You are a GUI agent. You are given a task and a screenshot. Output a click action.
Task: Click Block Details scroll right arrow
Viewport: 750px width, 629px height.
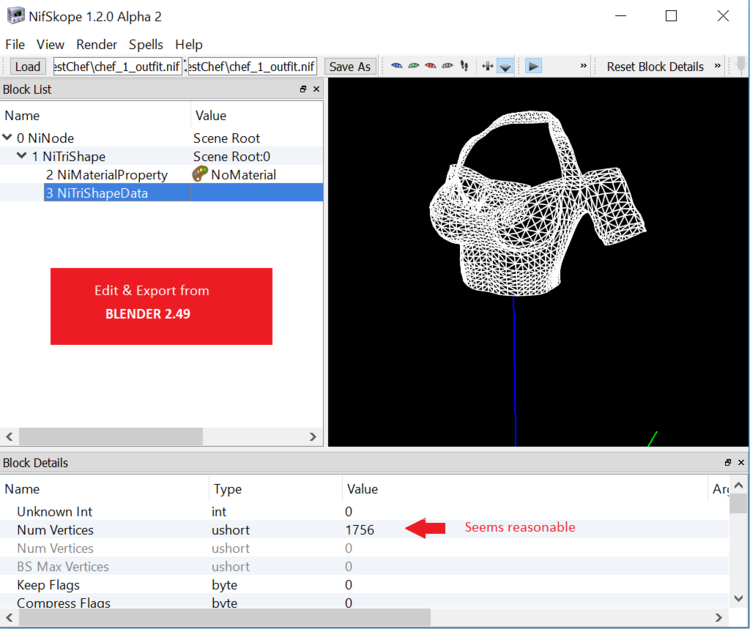(x=718, y=617)
